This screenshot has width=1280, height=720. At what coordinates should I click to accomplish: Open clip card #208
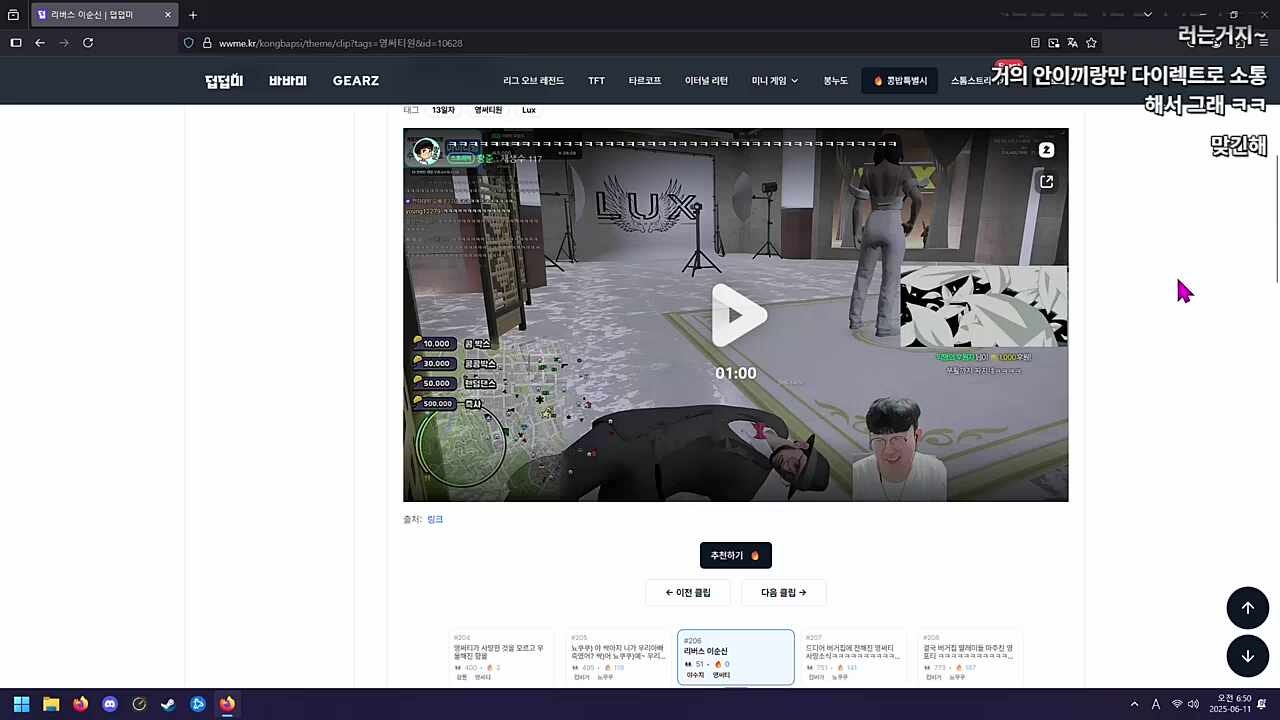tap(971, 657)
